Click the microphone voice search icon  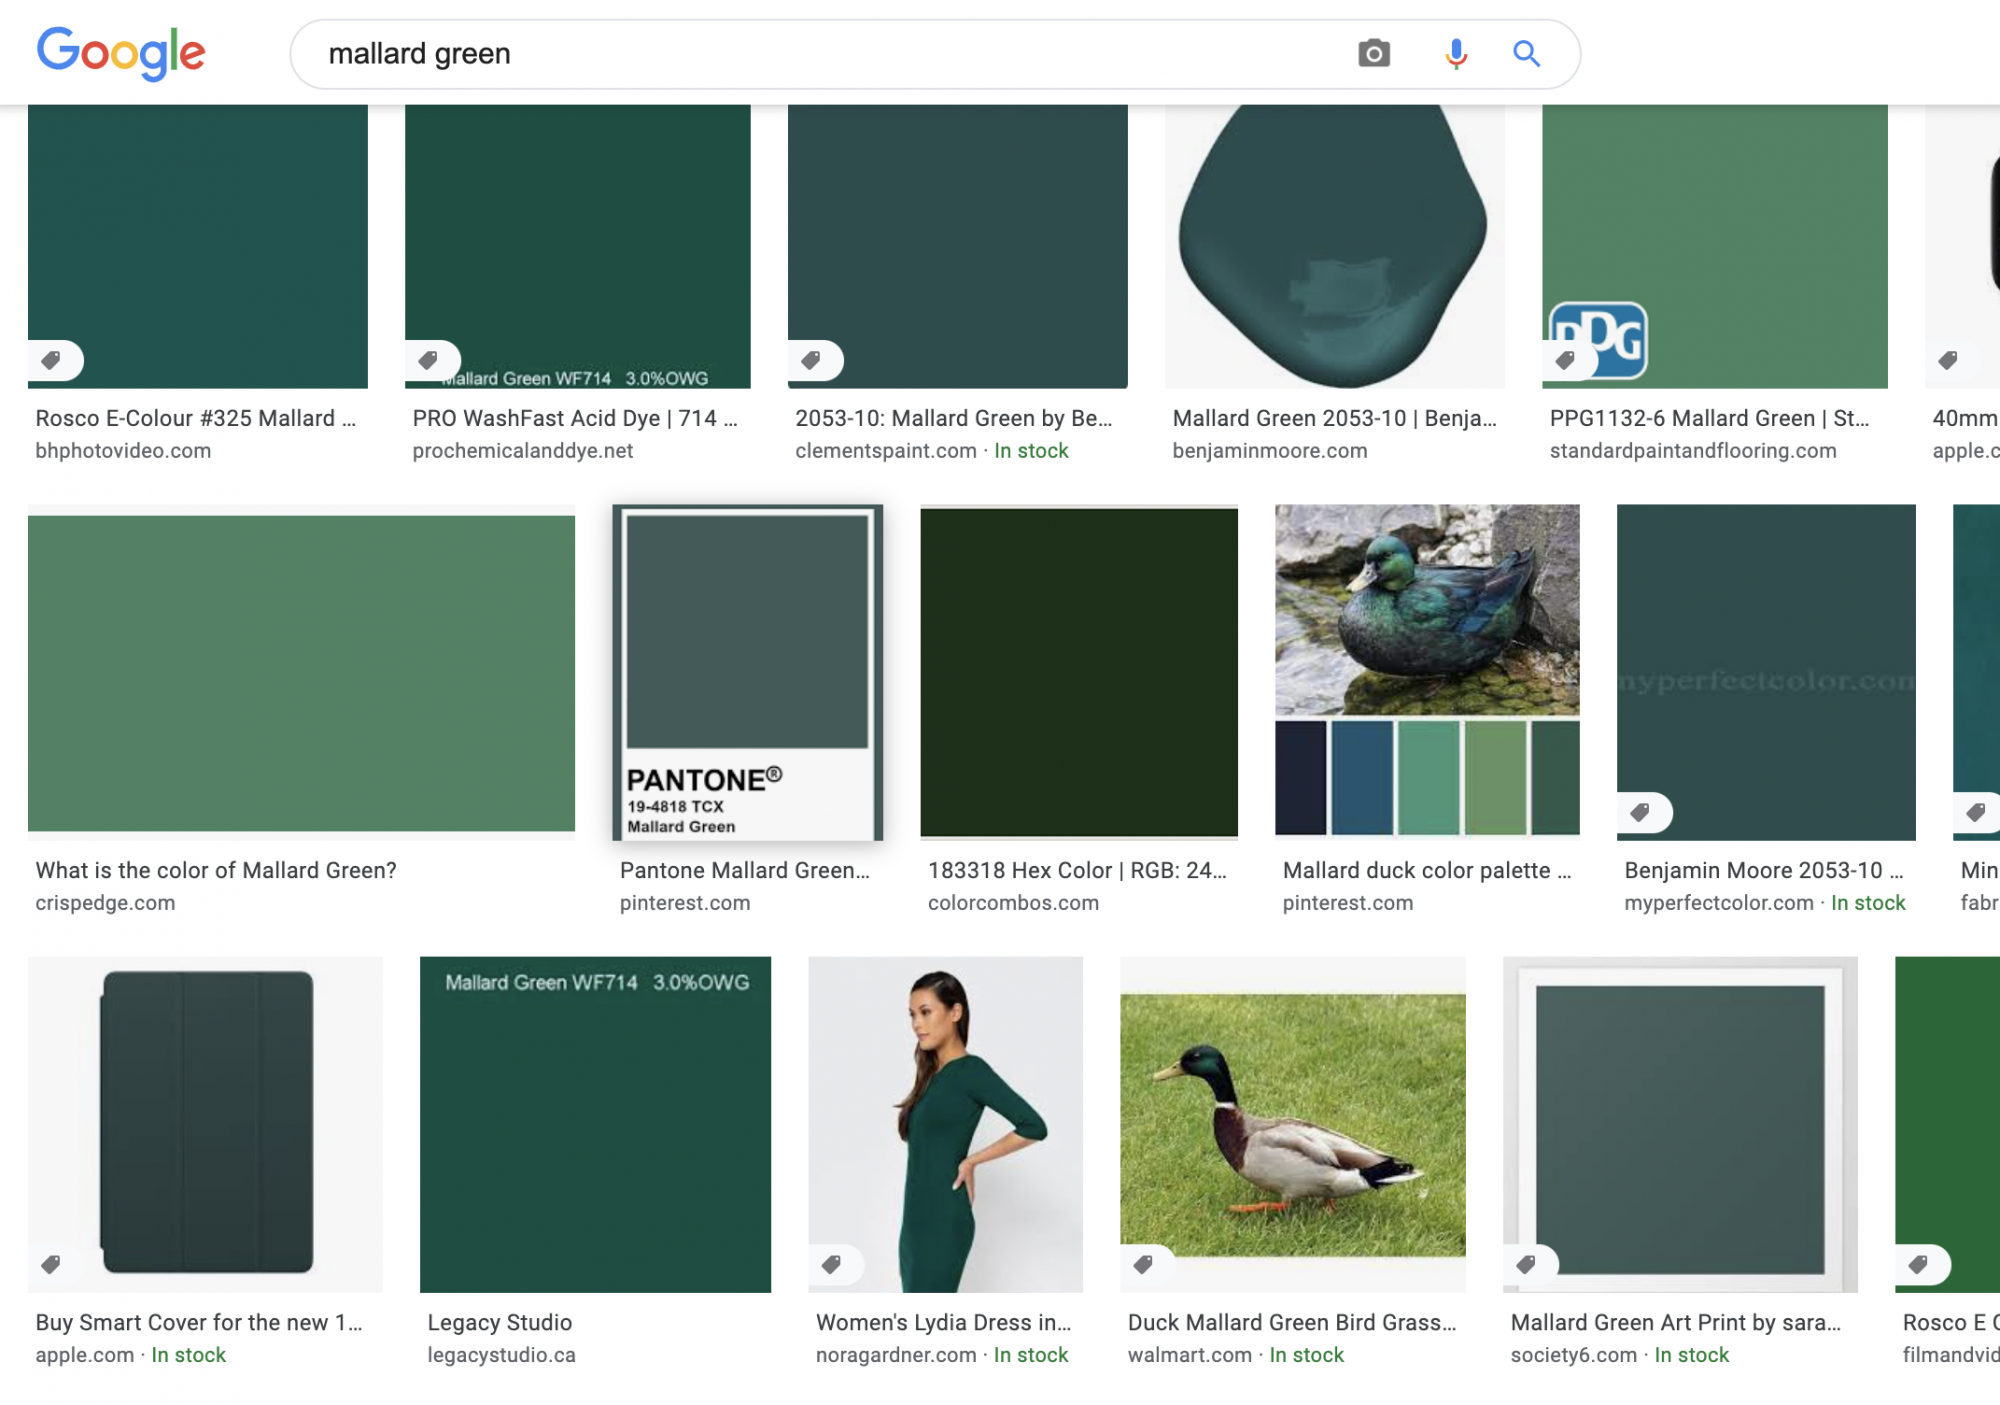pyautogui.click(x=1456, y=53)
